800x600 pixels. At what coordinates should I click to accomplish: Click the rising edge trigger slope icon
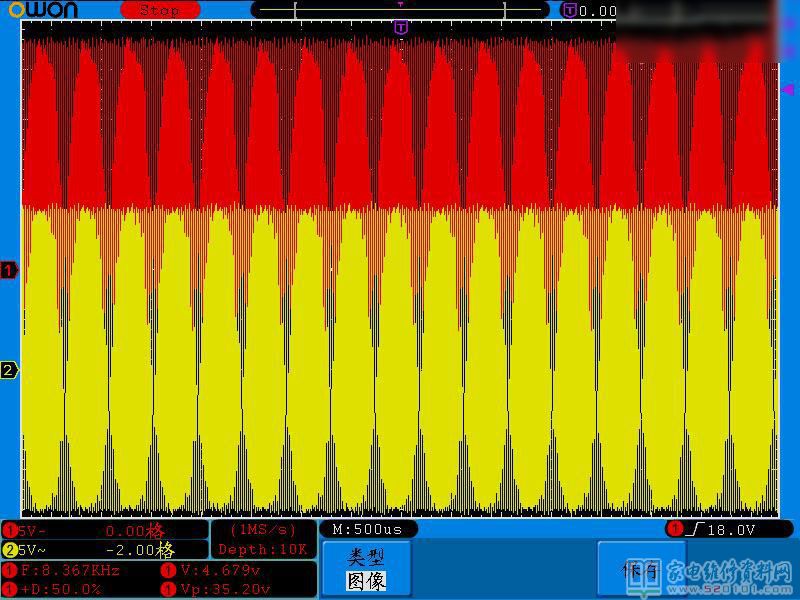point(695,530)
